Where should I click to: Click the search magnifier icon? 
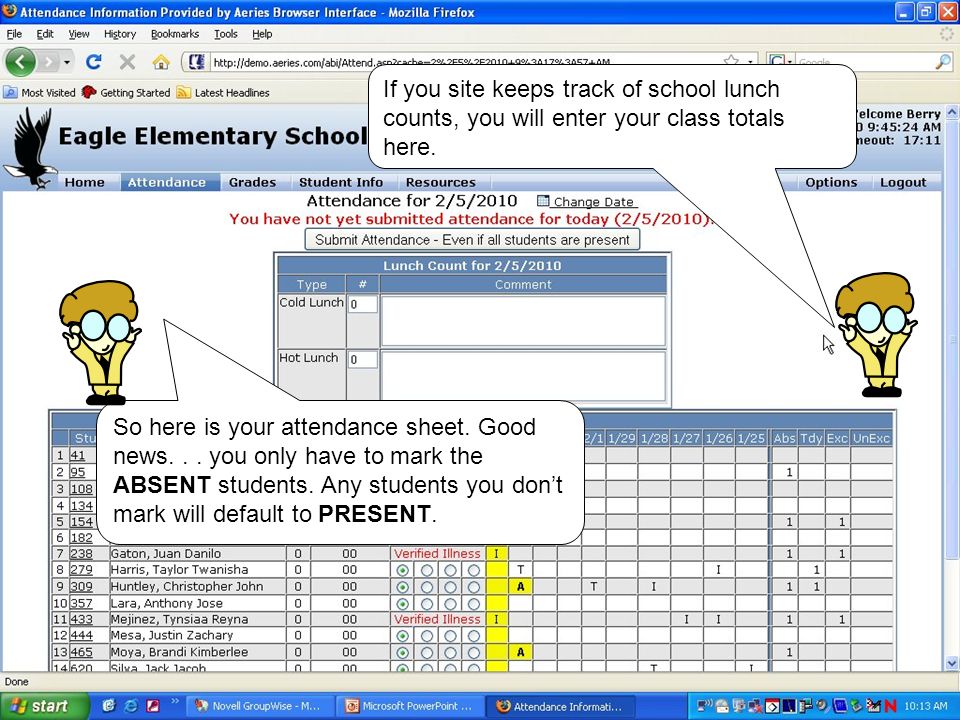tap(943, 62)
